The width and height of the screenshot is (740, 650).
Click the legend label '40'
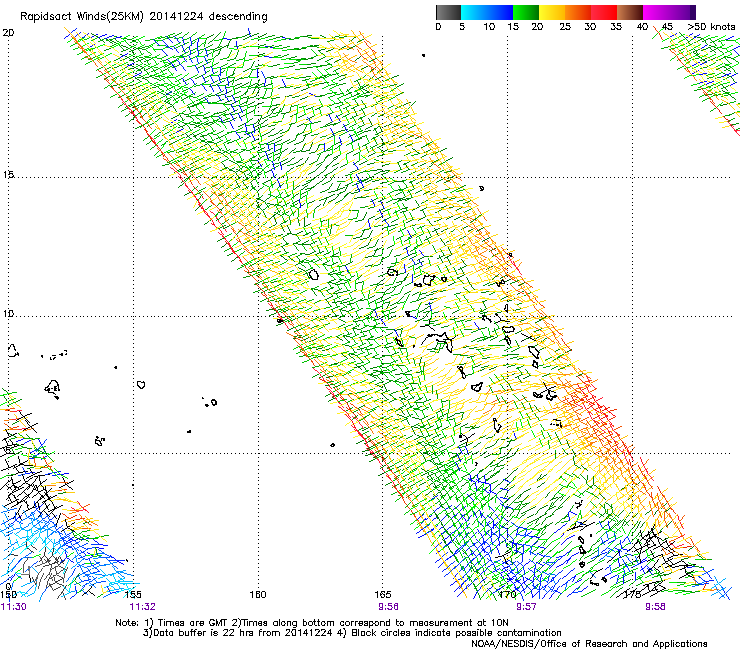[x=642, y=27]
